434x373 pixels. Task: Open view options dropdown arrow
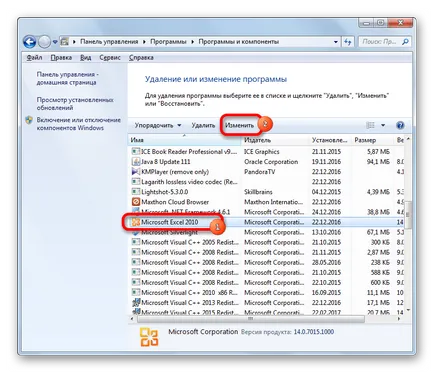(x=383, y=125)
